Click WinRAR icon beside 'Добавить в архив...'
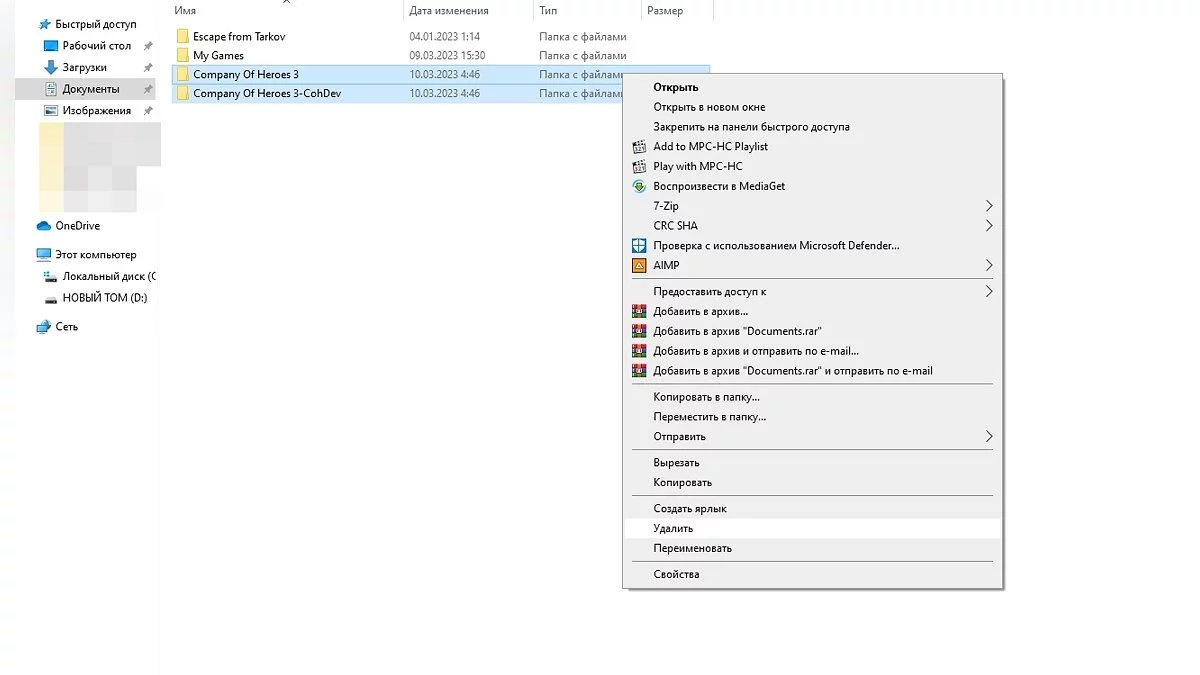Screen dimensions: 1200x675 [640, 312]
